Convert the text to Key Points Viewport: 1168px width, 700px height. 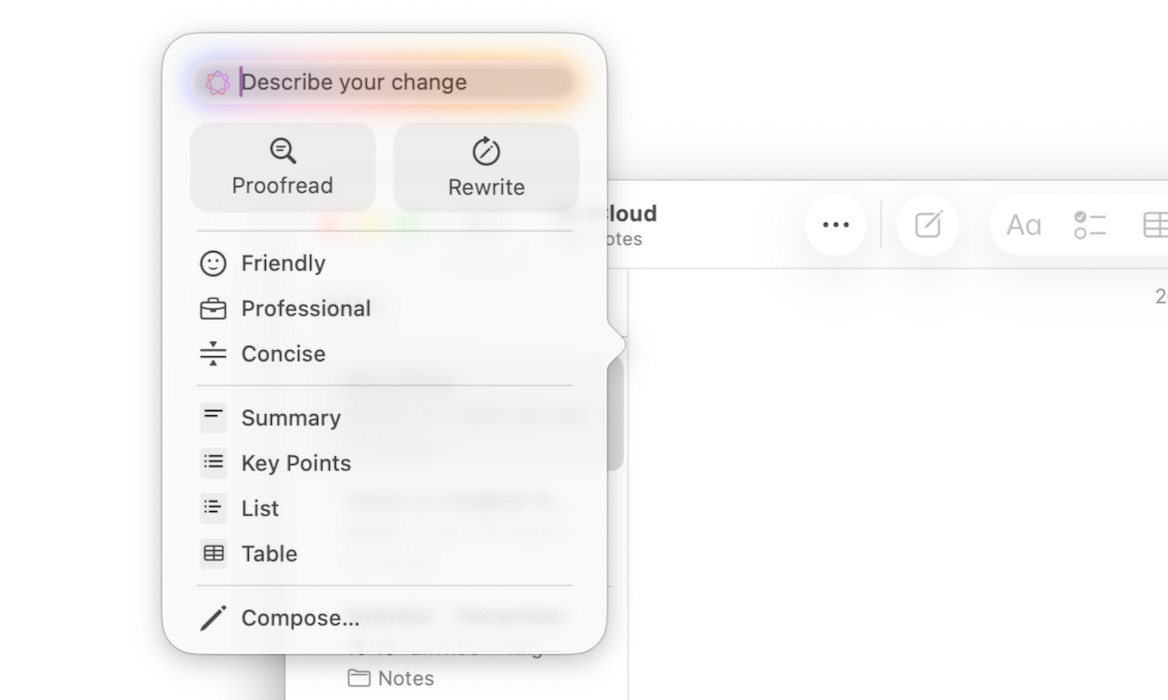pos(295,463)
